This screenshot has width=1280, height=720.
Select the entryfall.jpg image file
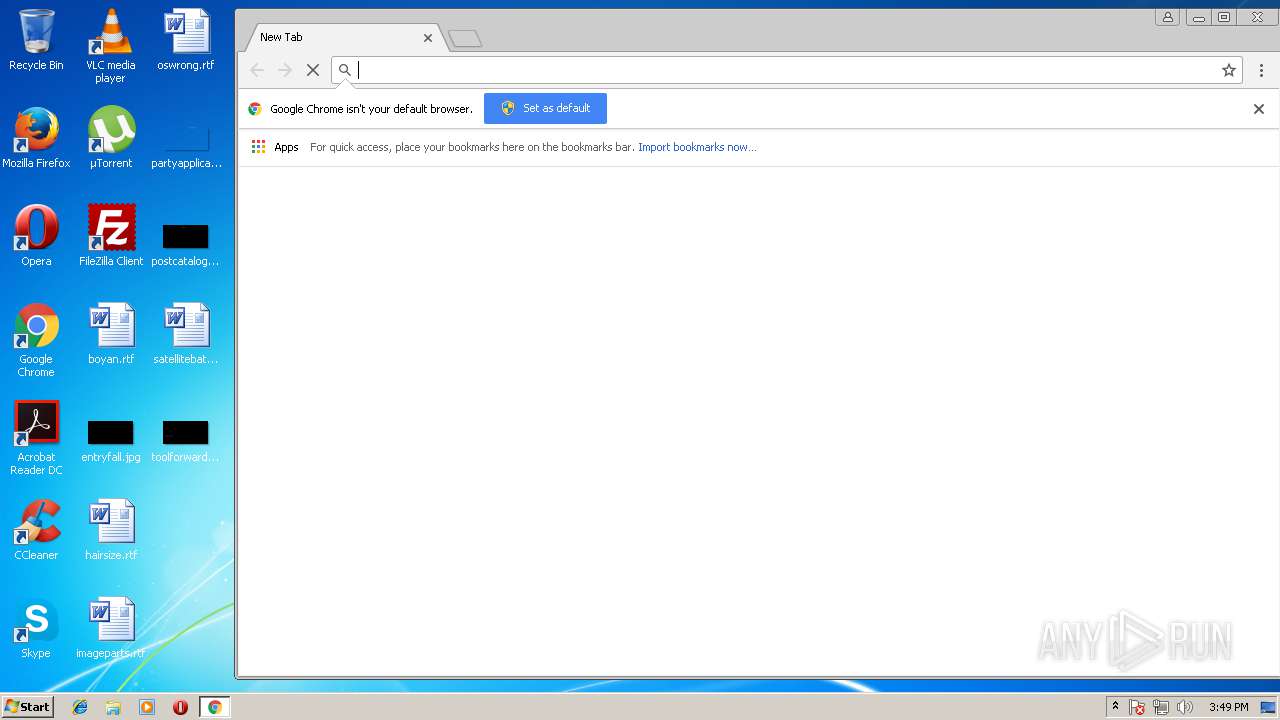[111, 440]
